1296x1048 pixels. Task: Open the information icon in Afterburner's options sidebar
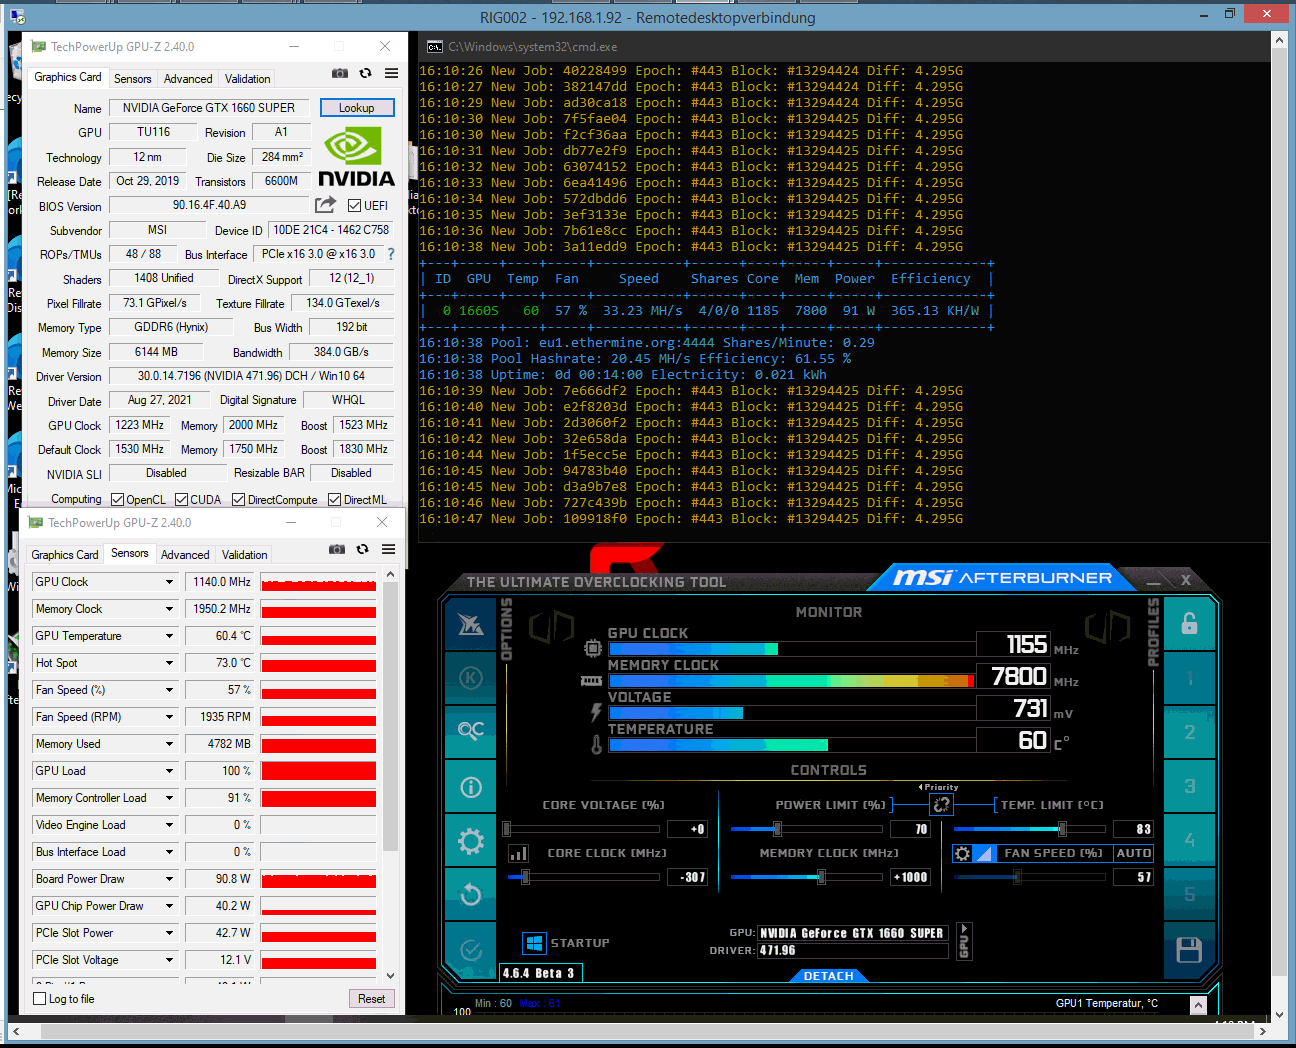pos(471,787)
